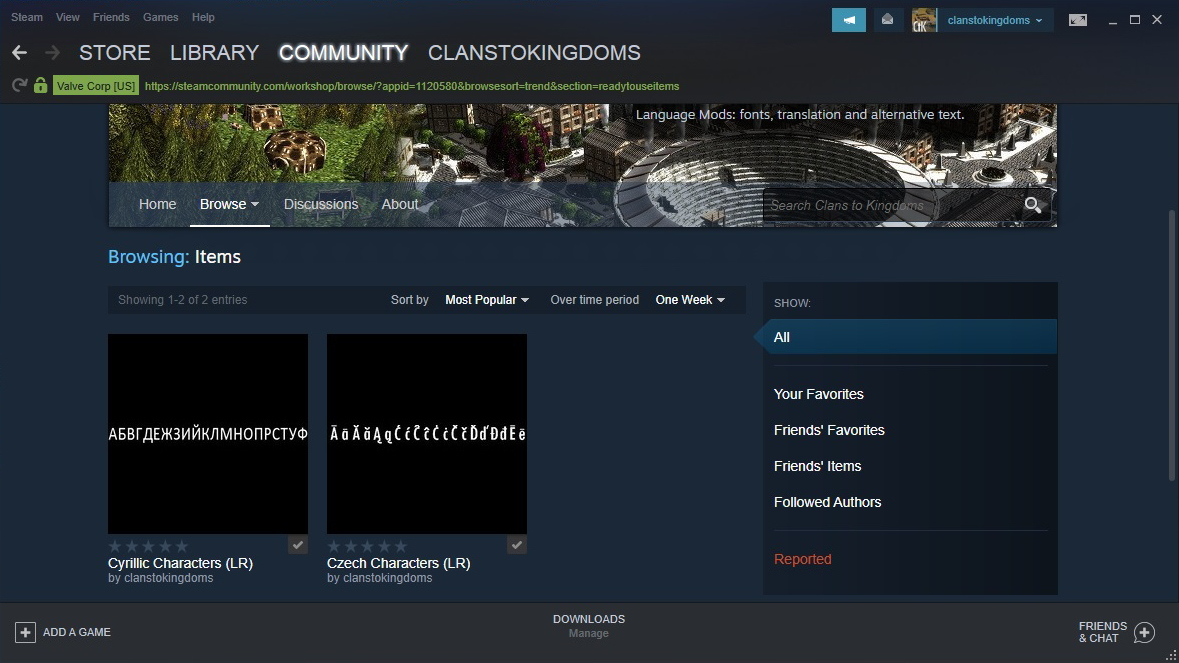The height and width of the screenshot is (663, 1179).
Task: Toggle subscribed checkmark on Cyrillic Characters
Action: tap(298, 545)
